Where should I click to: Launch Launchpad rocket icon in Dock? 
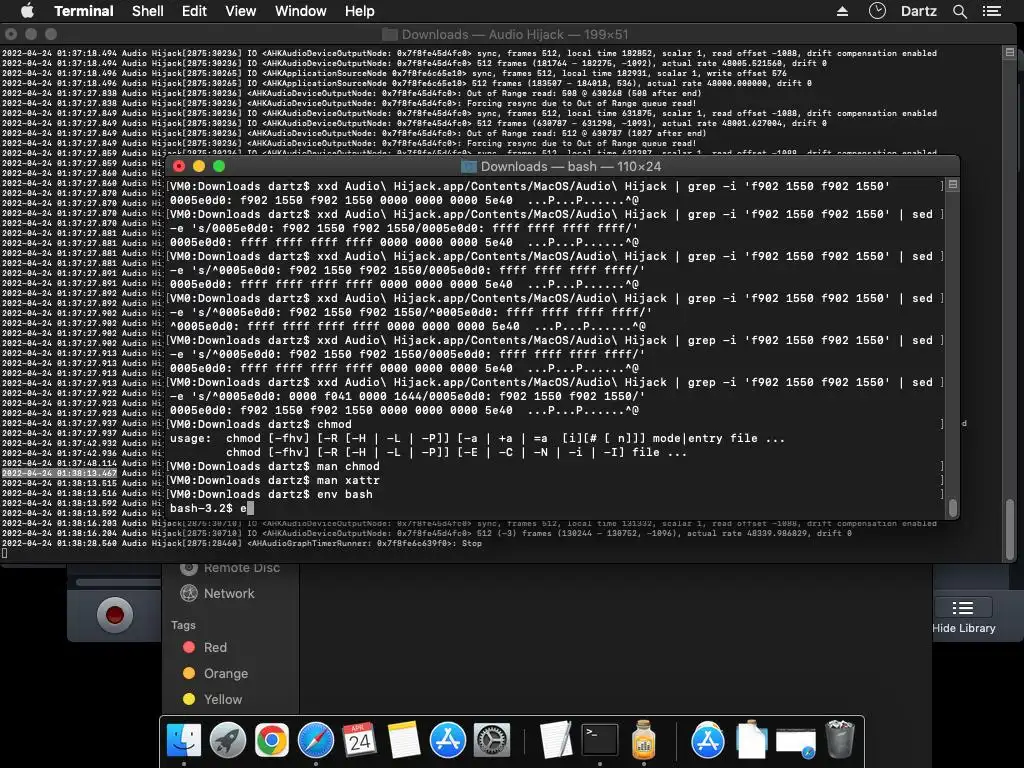(x=227, y=740)
